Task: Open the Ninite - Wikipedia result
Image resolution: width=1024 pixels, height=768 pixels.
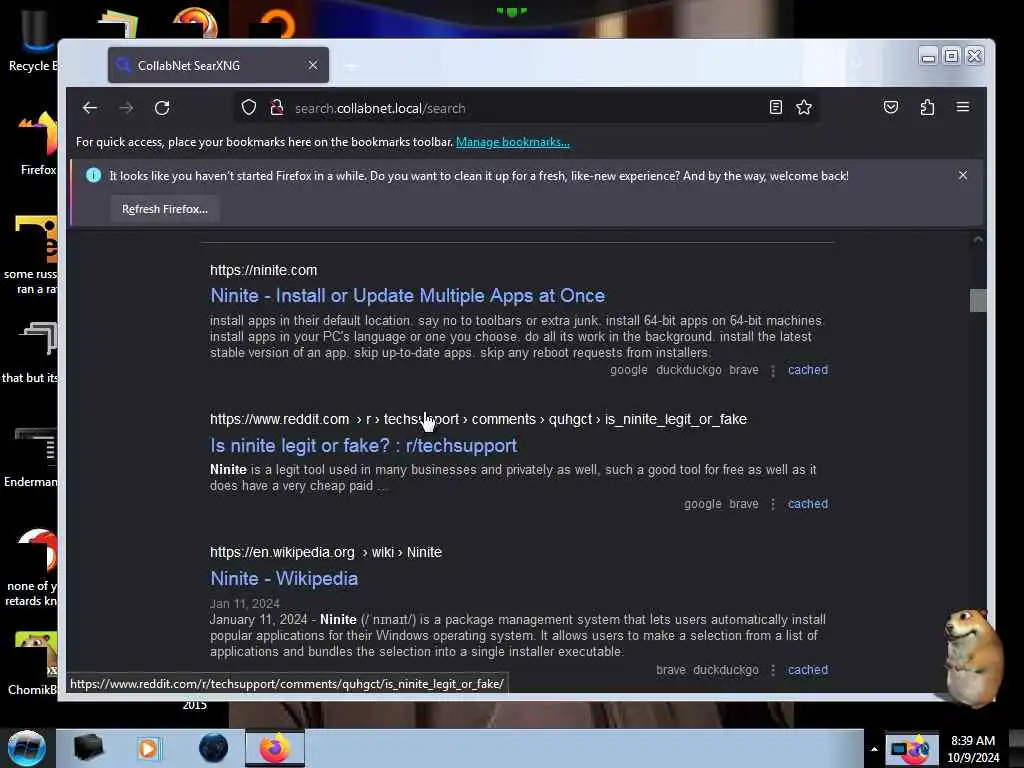Action: pyautogui.click(x=284, y=579)
